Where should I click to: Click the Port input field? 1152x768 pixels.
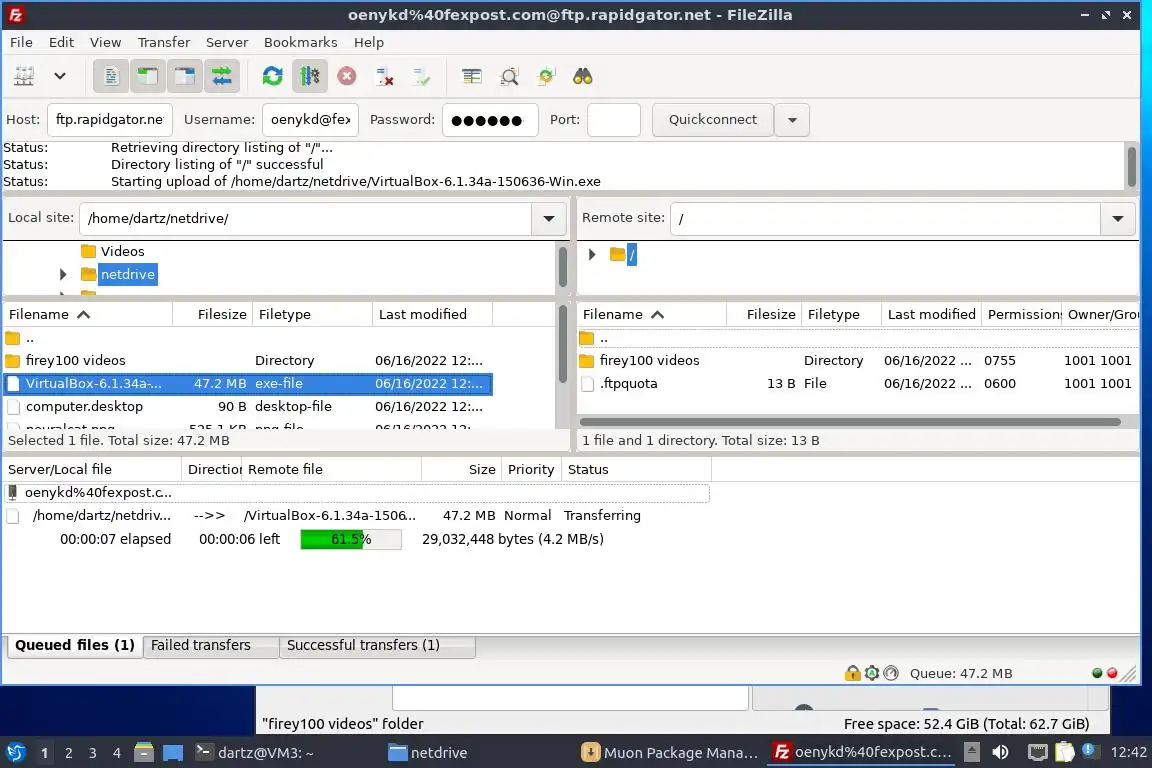613,120
